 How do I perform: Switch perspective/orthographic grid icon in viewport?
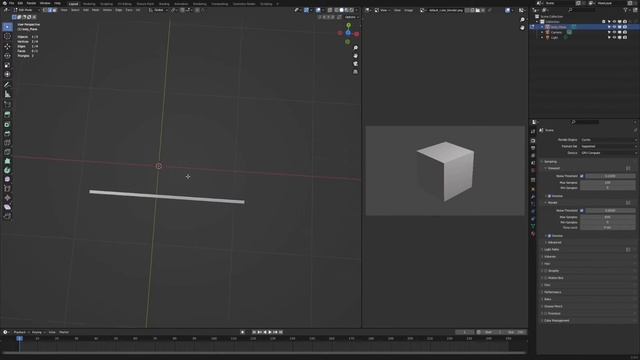pyautogui.click(x=356, y=72)
